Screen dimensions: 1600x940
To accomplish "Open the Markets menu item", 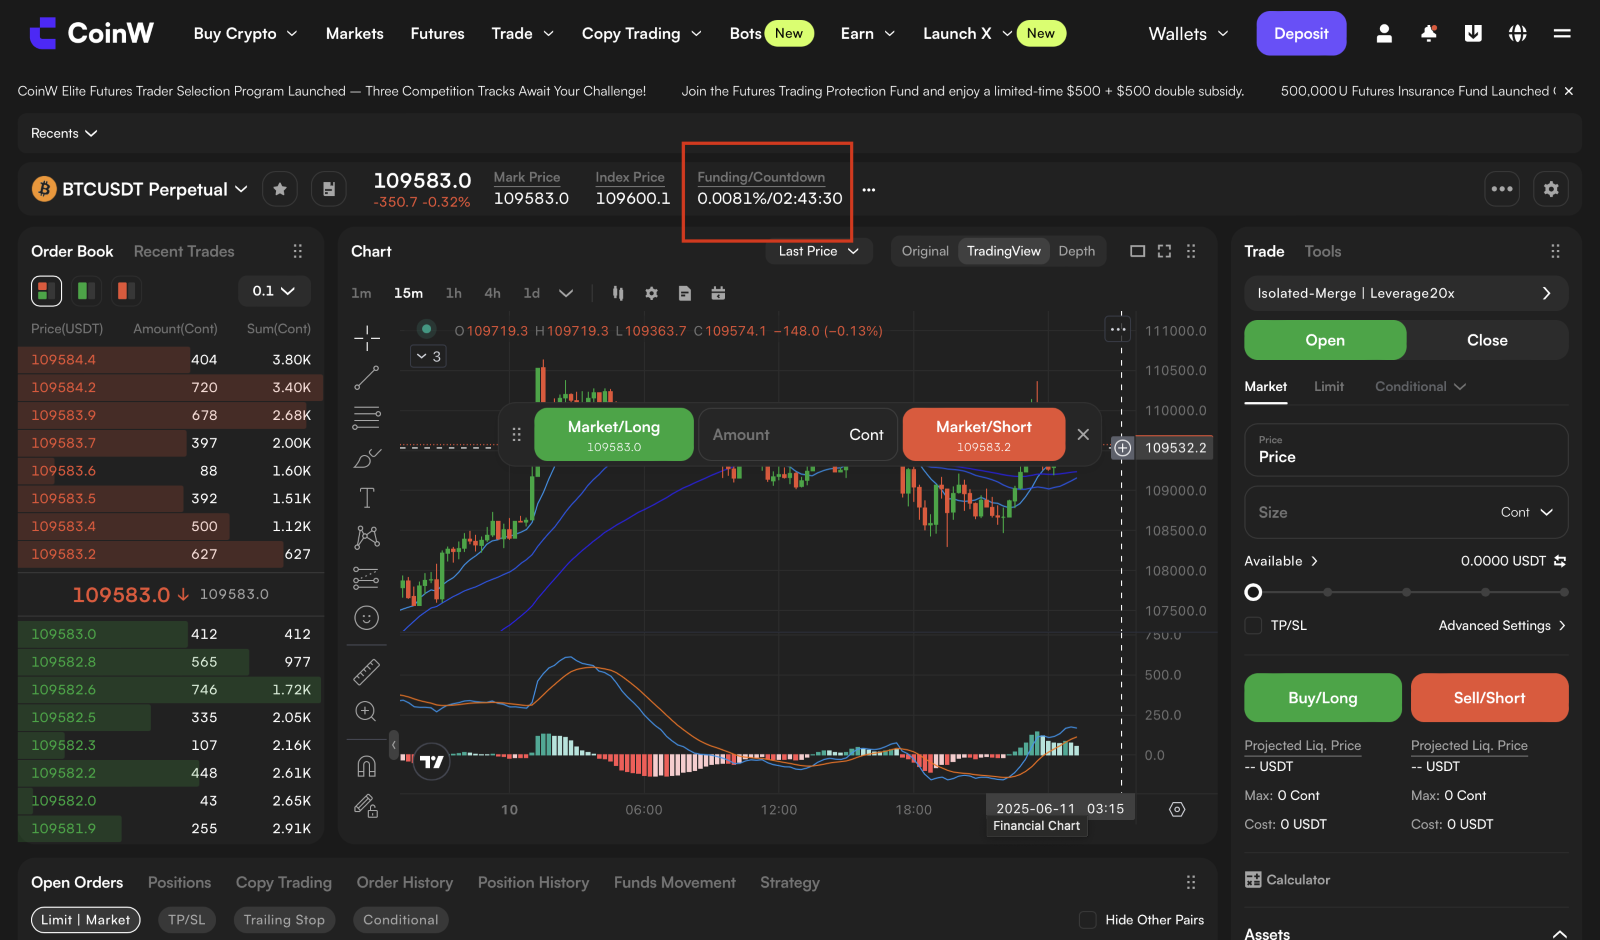I will point(355,34).
